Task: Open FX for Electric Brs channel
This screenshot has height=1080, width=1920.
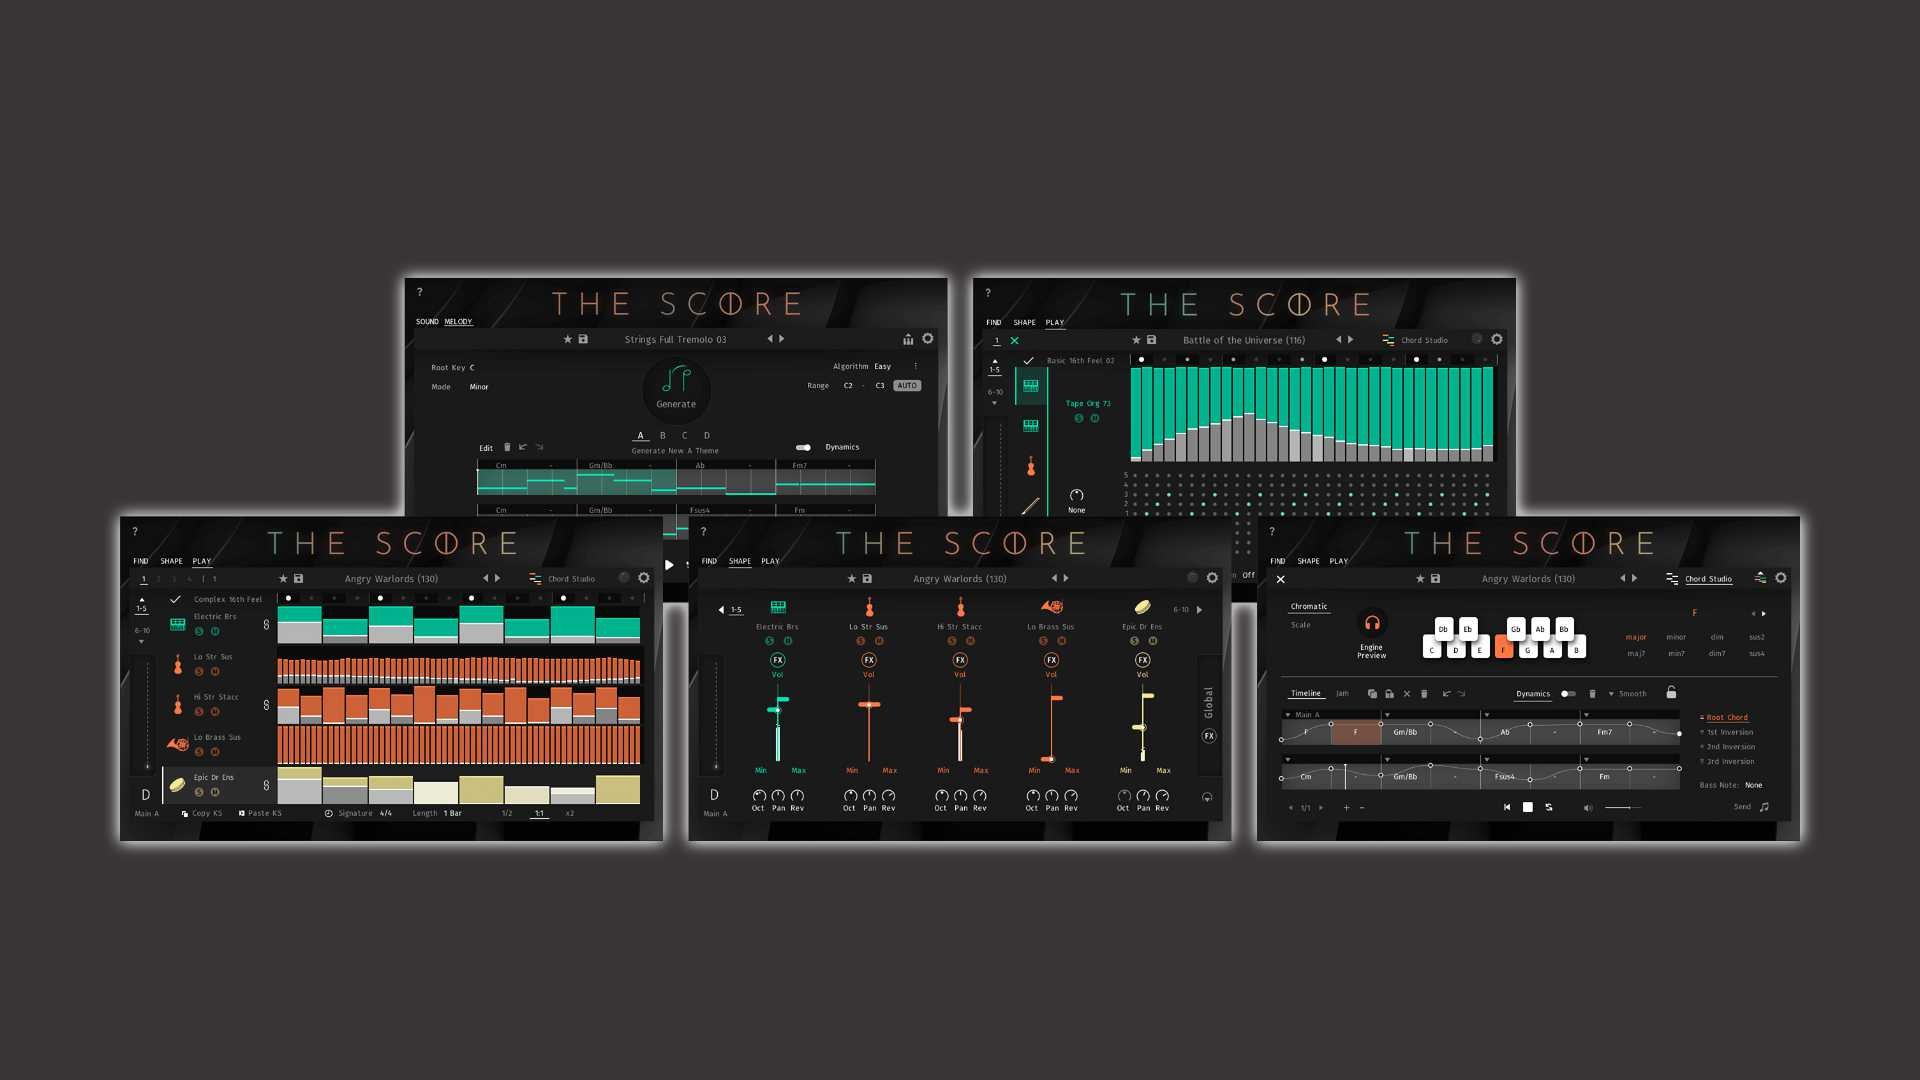Action: 777,660
